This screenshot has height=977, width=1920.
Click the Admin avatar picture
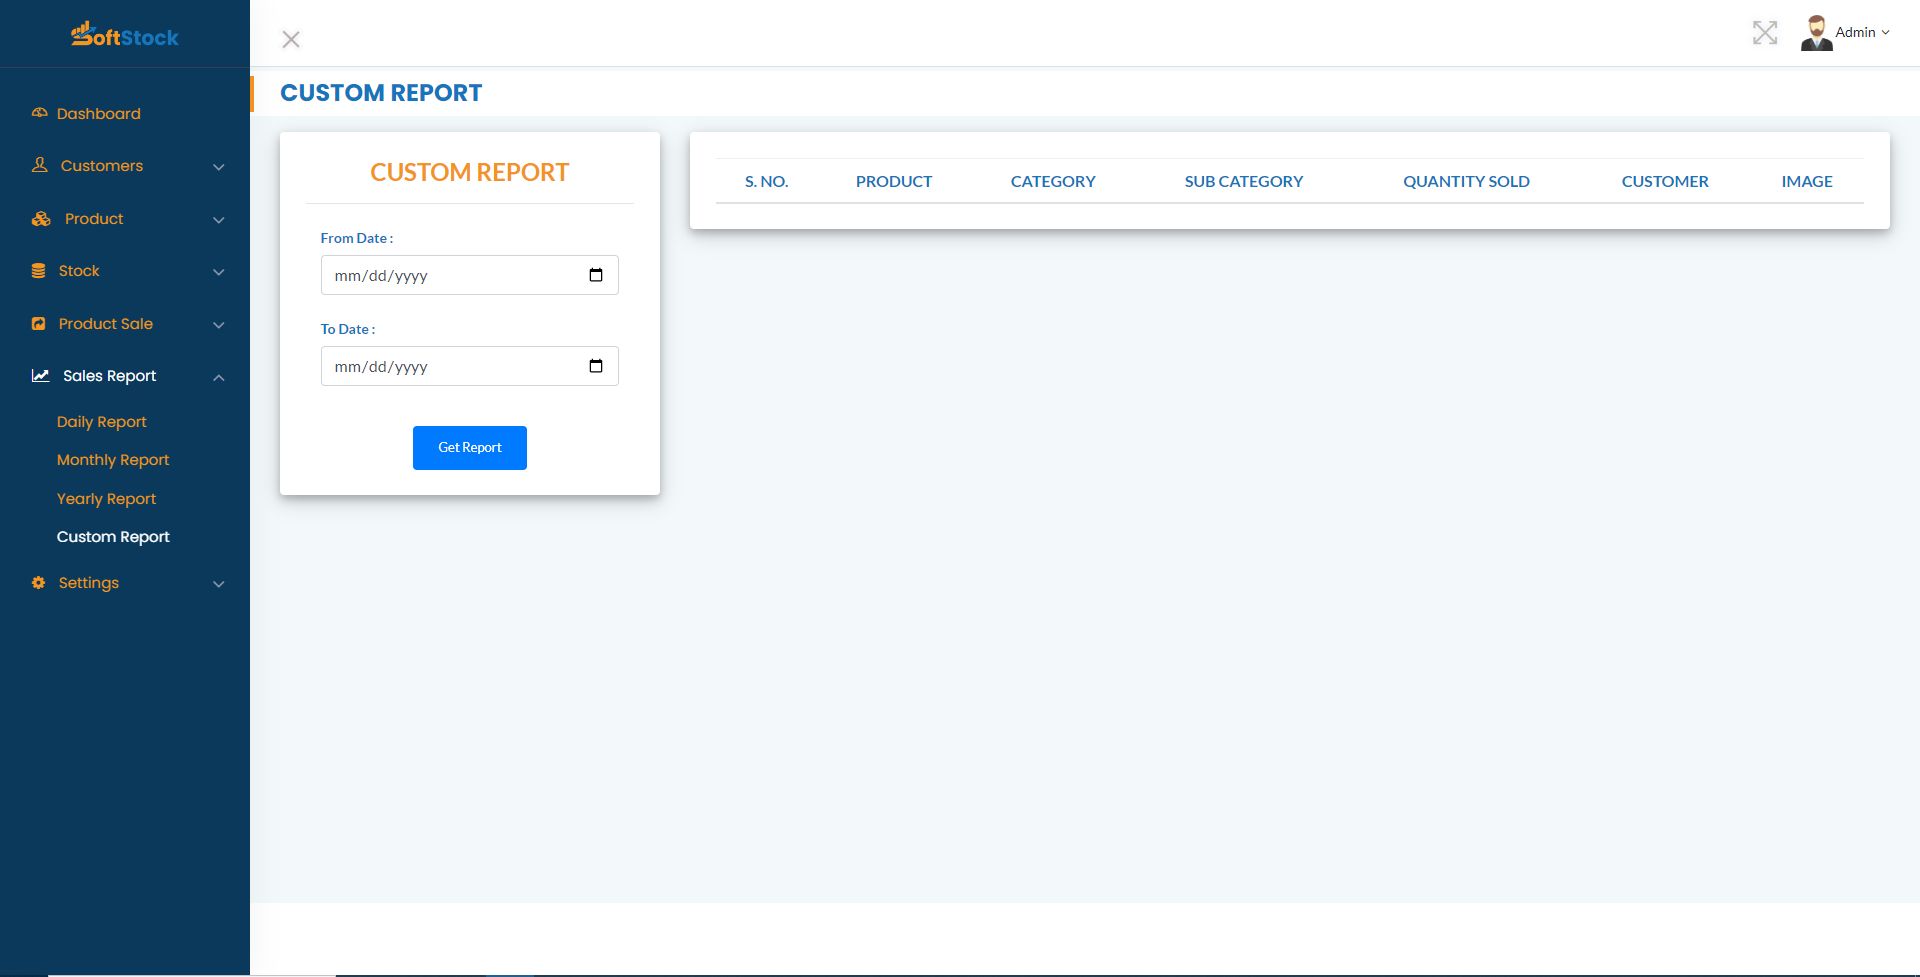pyautogui.click(x=1816, y=33)
